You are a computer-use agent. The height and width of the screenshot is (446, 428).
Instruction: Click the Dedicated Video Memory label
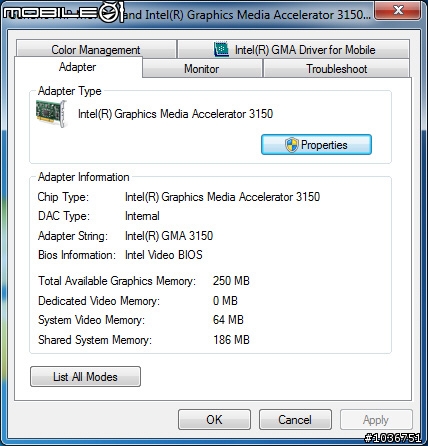(99, 301)
